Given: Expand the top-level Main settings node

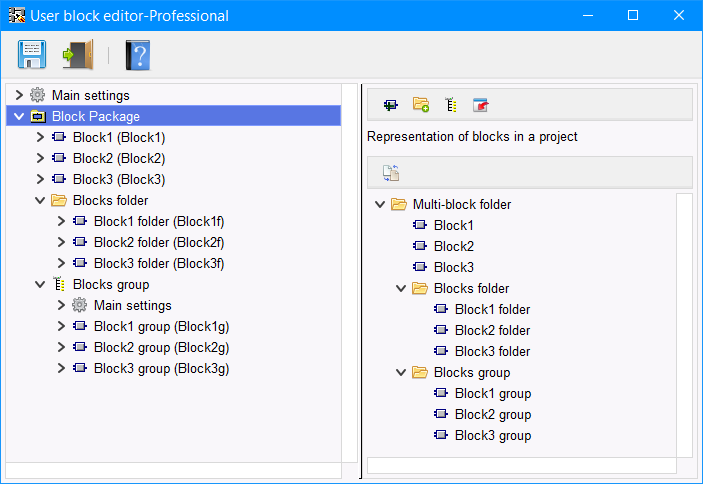Looking at the screenshot, I should (19, 95).
